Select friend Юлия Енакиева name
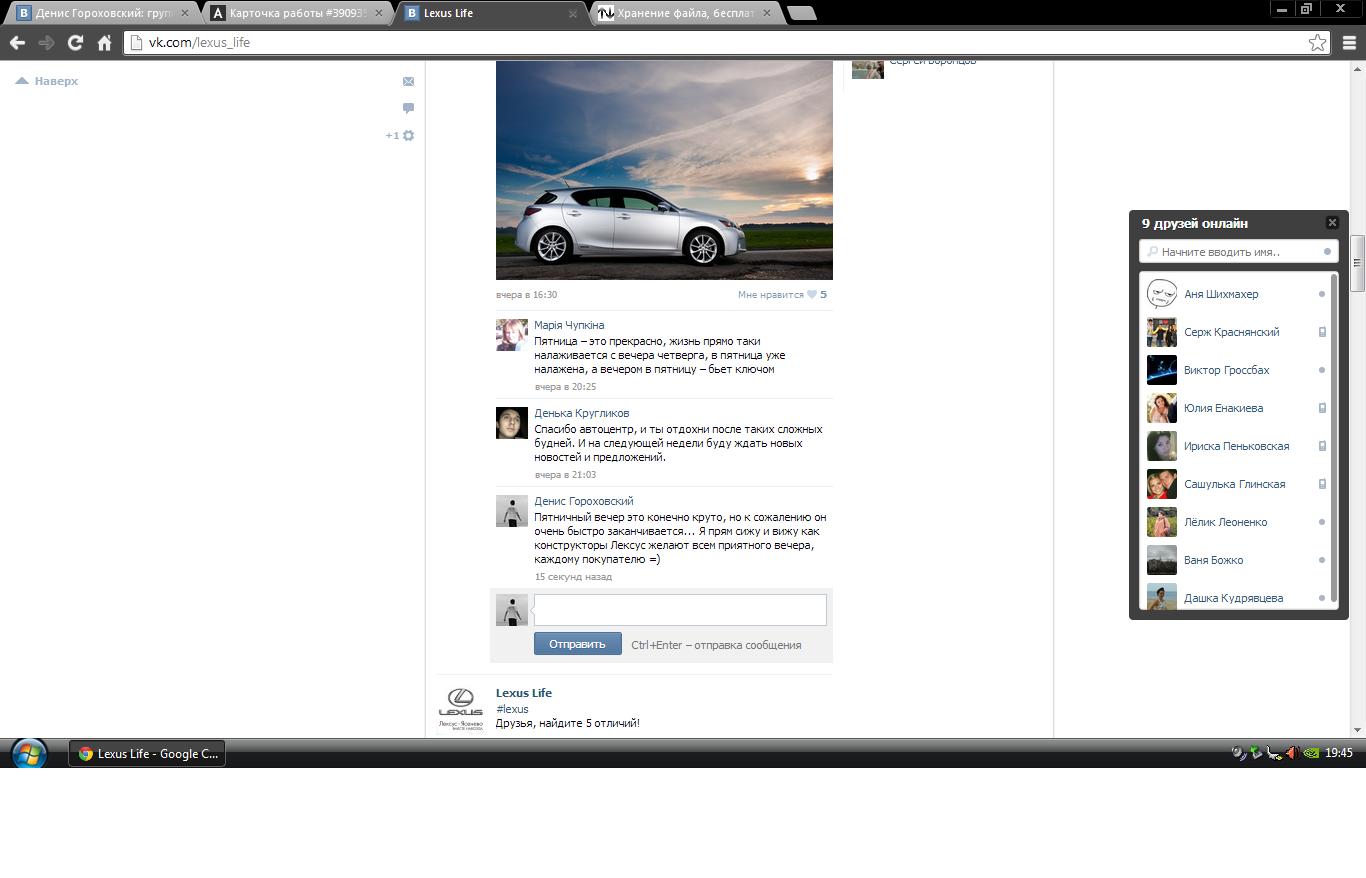This screenshot has width=1366, height=878. click(1223, 408)
